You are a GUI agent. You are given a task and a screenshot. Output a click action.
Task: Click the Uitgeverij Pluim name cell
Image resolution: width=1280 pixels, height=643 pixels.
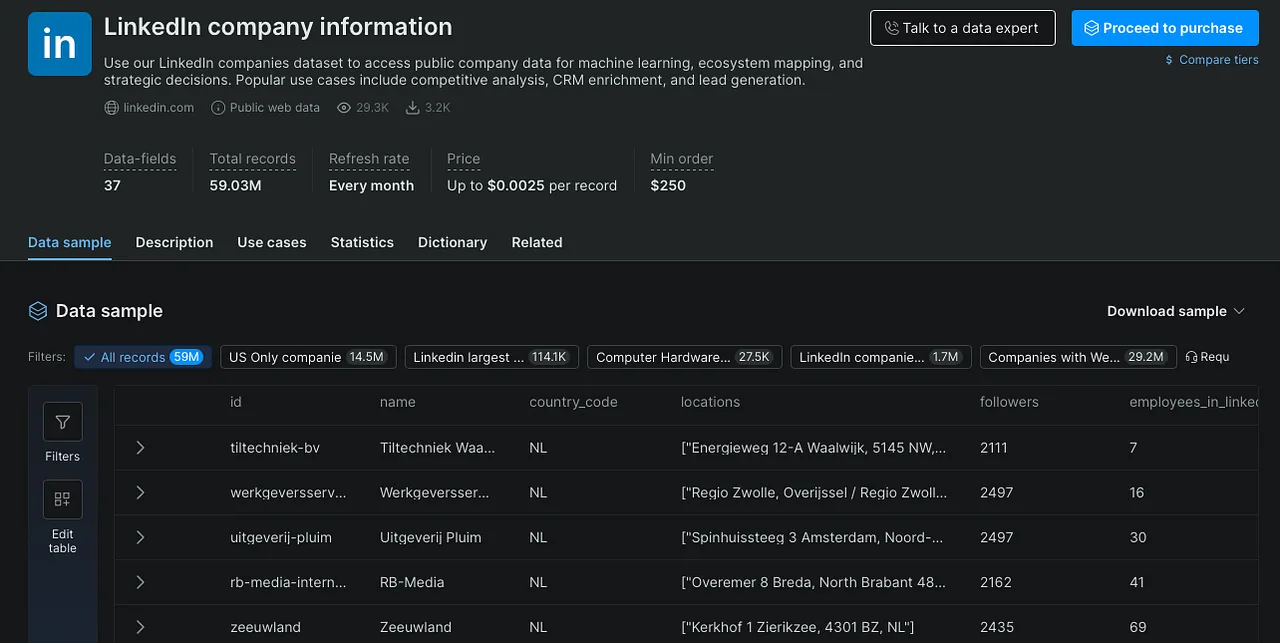tap(431, 537)
